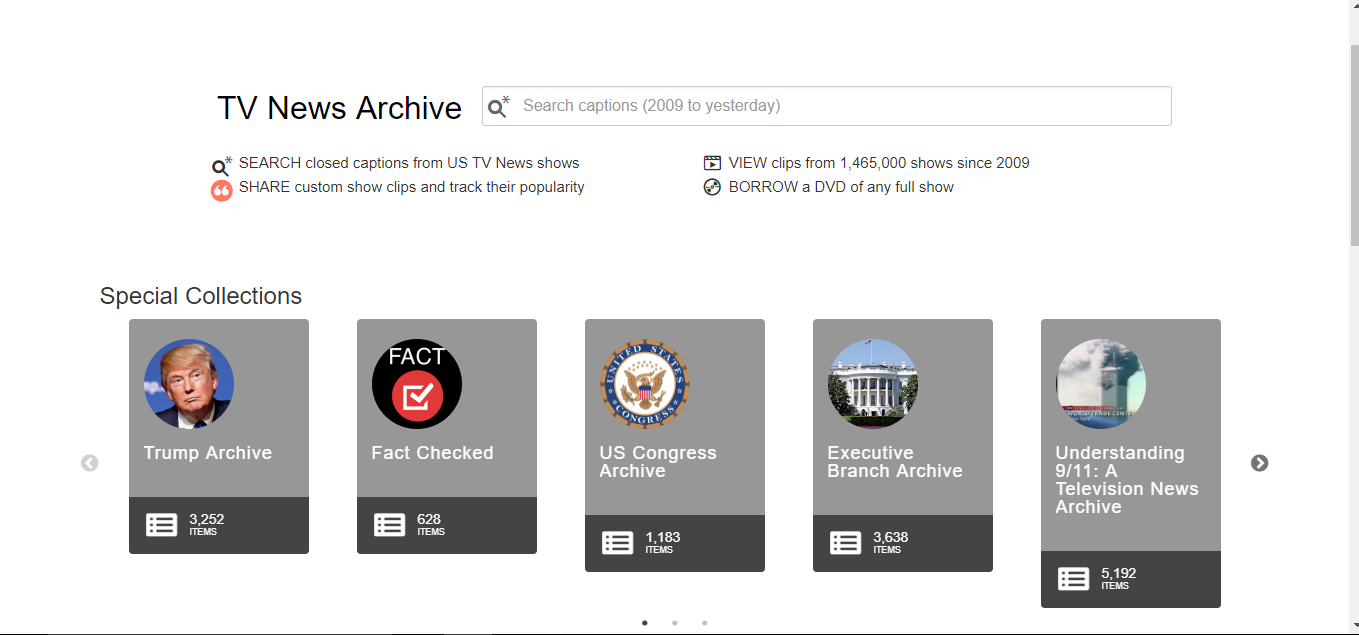Click the US Congress Archive title

(658, 462)
